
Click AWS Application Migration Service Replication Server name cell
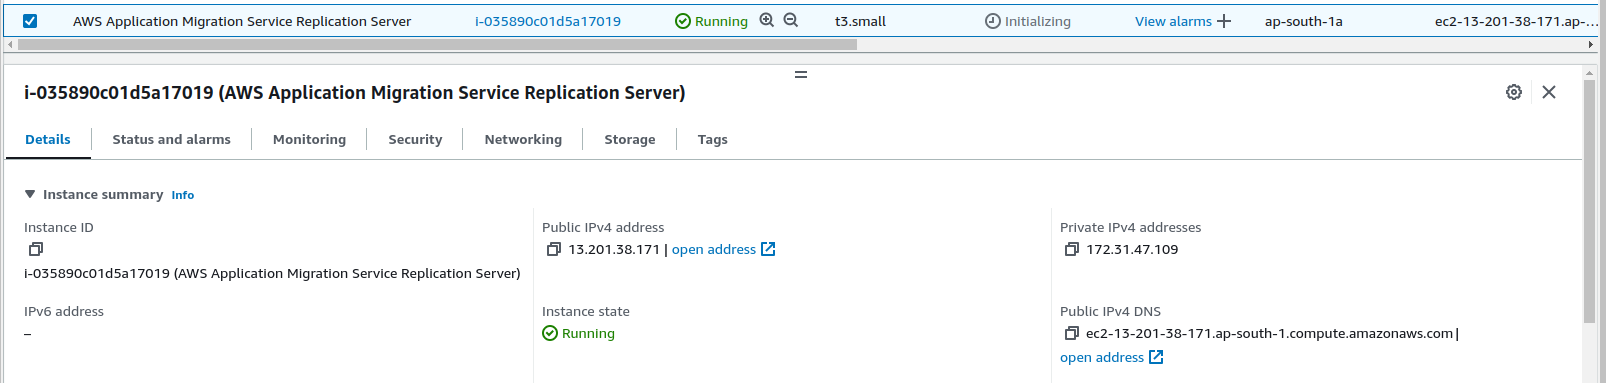[x=242, y=21]
